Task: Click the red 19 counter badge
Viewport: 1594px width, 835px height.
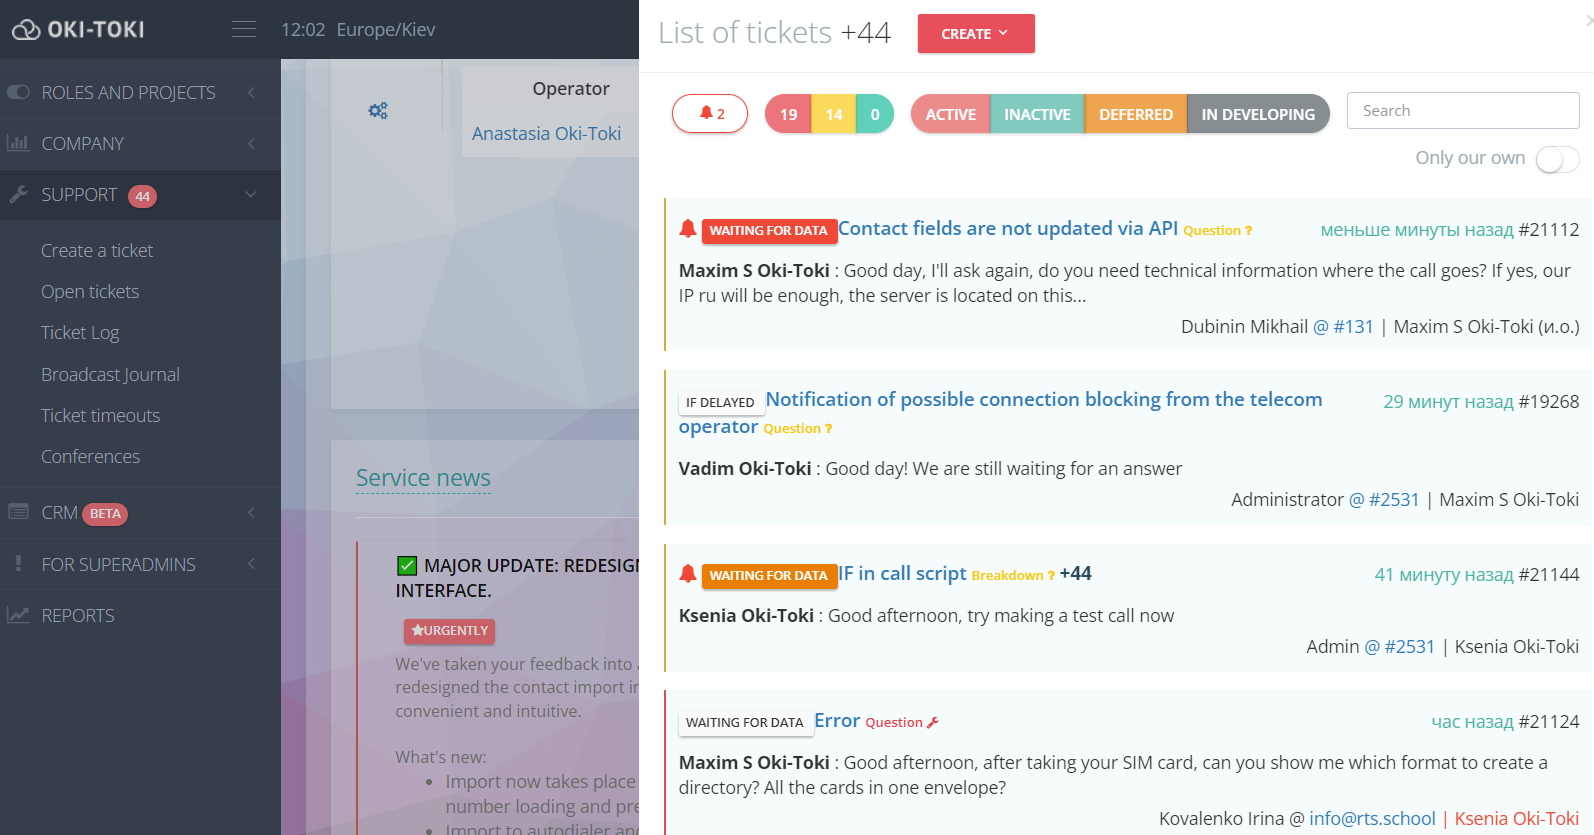Action: pos(788,114)
